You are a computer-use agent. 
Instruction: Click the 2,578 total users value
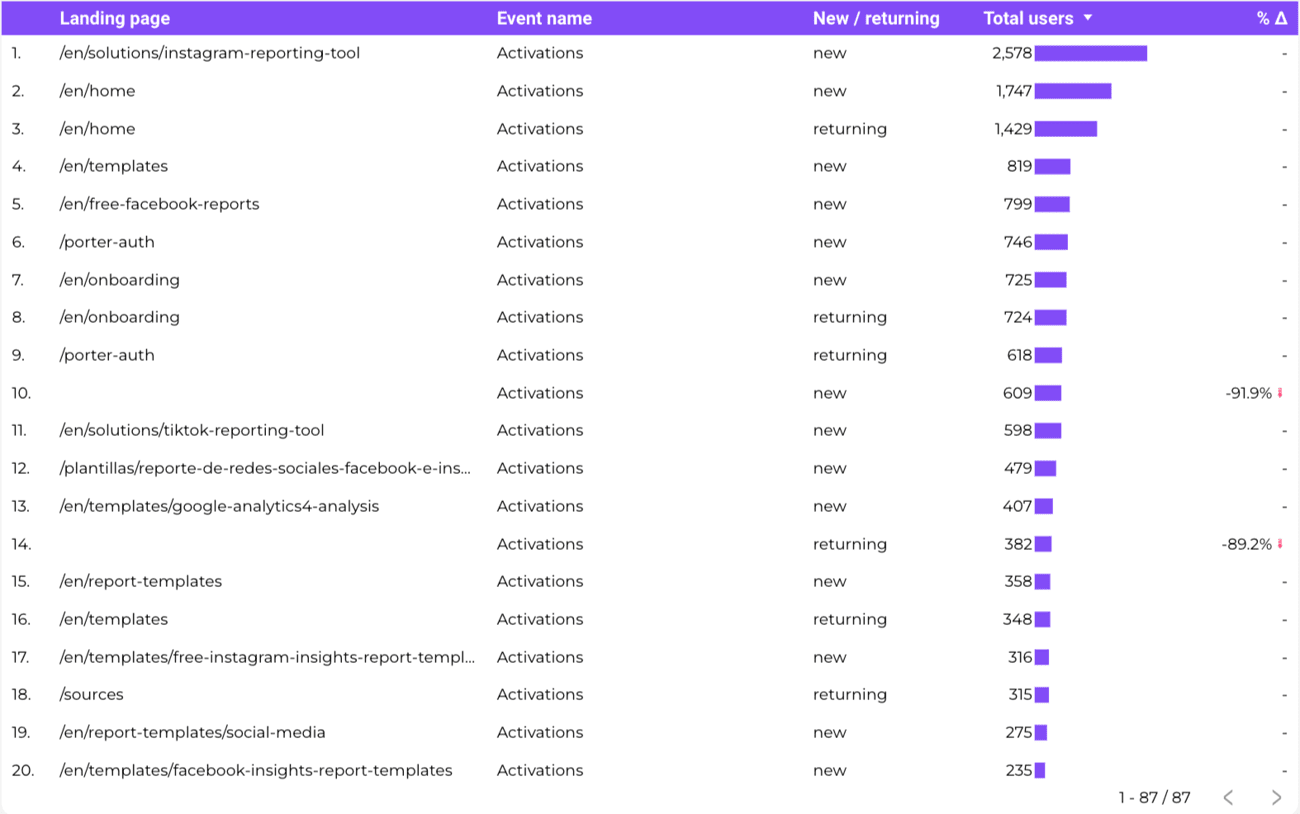pyautogui.click(x=1012, y=53)
